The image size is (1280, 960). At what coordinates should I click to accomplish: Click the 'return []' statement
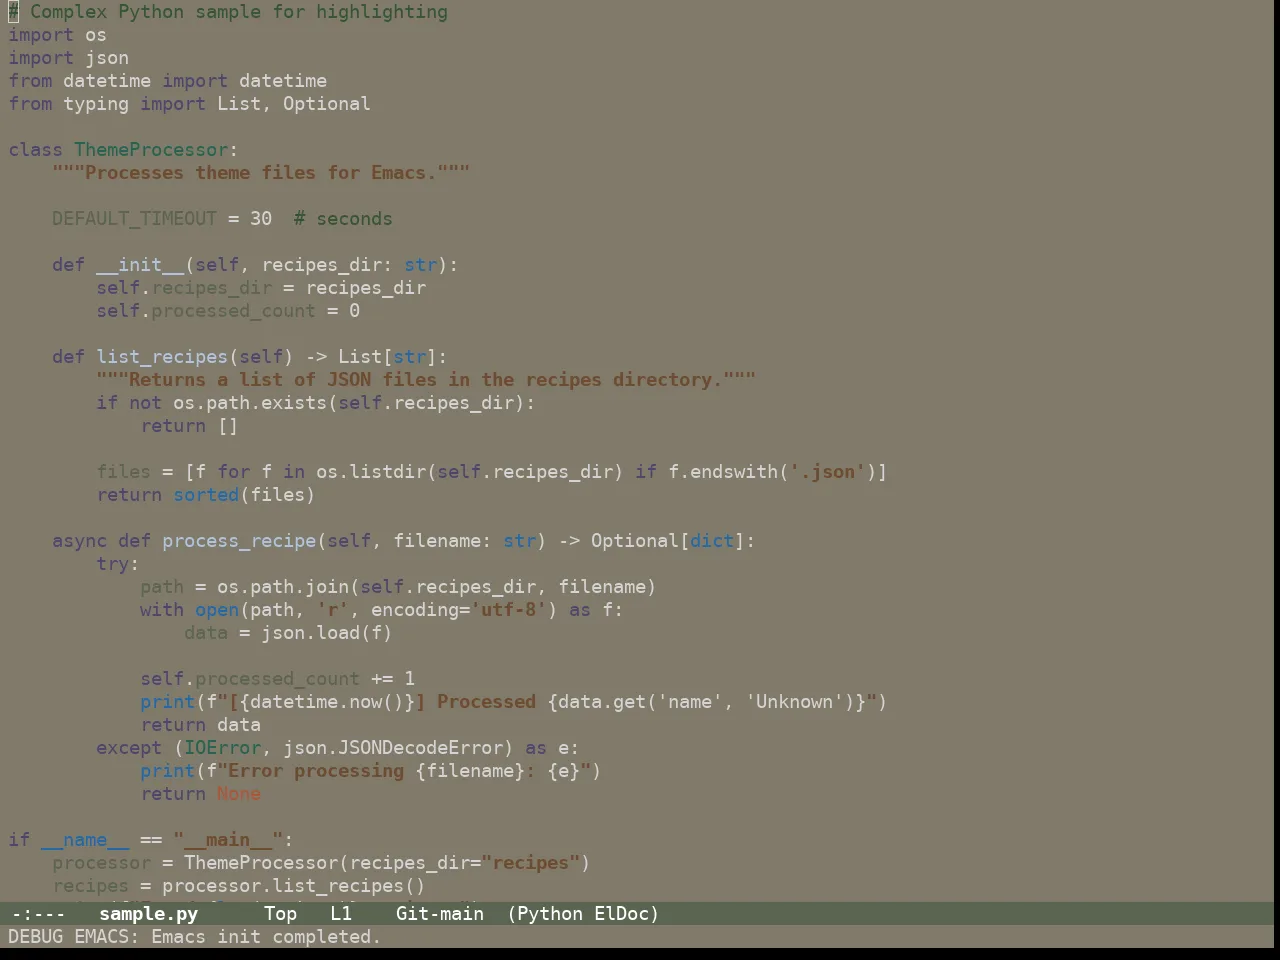189,426
